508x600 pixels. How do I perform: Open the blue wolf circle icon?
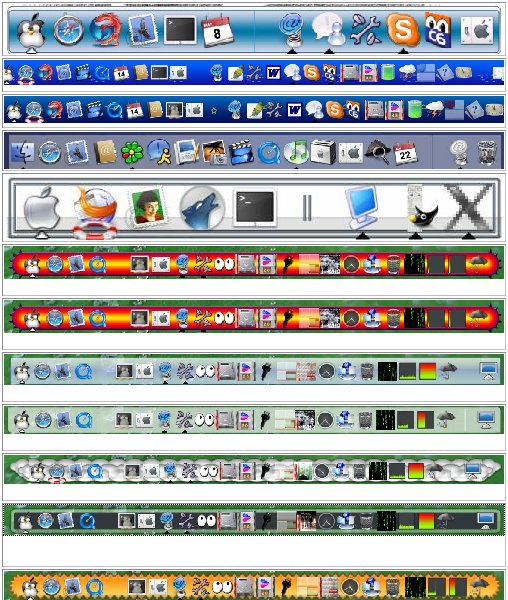[x=202, y=208]
